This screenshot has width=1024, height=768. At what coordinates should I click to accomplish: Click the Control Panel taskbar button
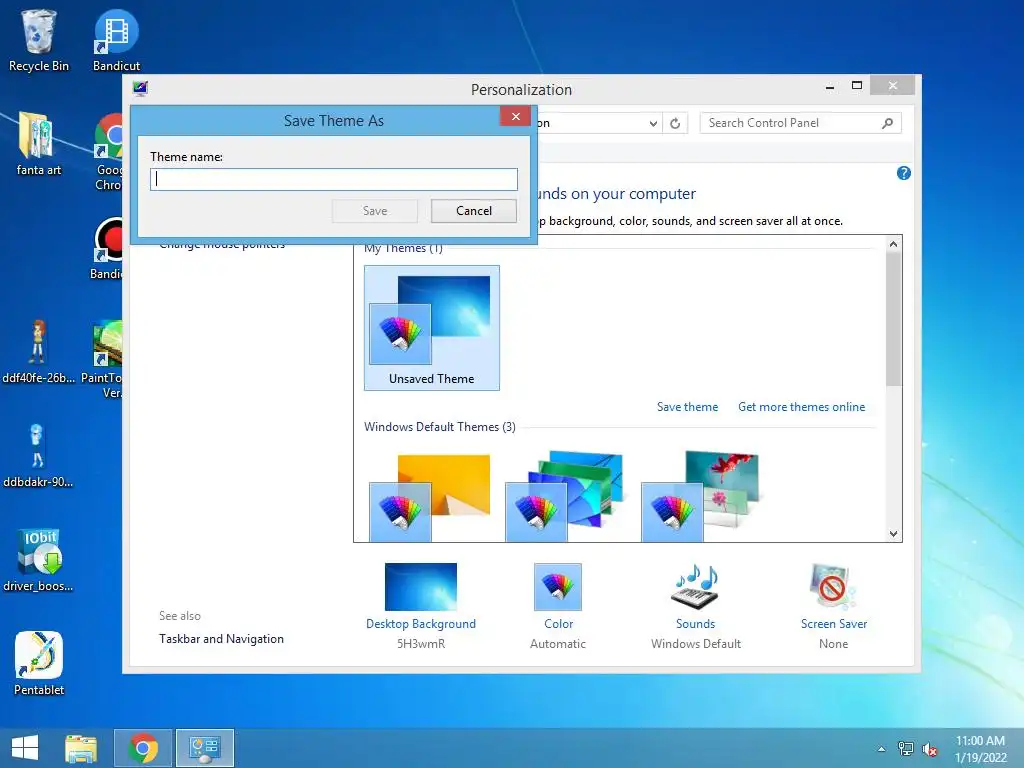coord(204,748)
